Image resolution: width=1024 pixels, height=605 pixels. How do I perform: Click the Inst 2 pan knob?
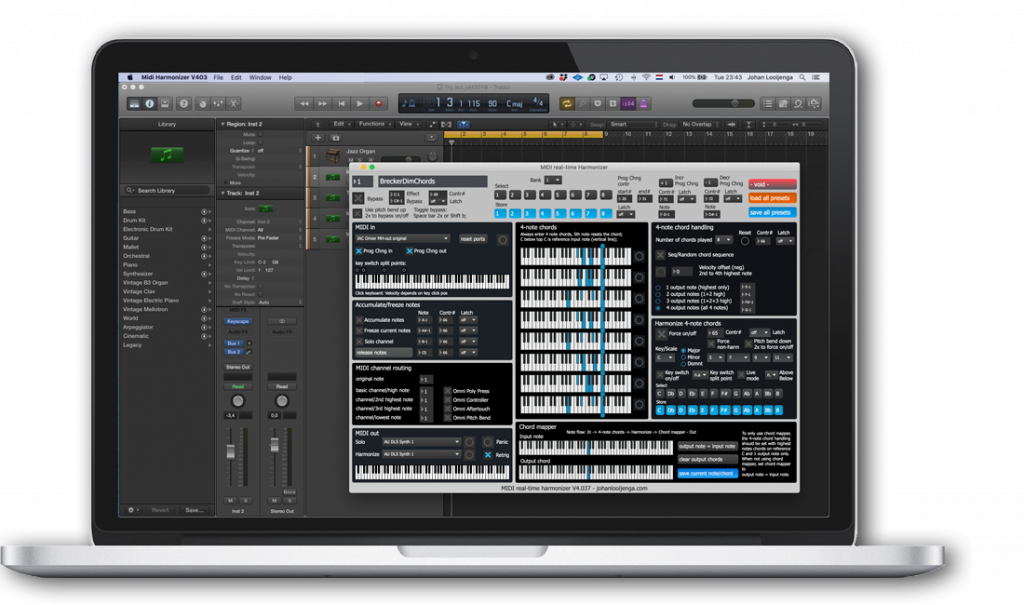[x=238, y=401]
